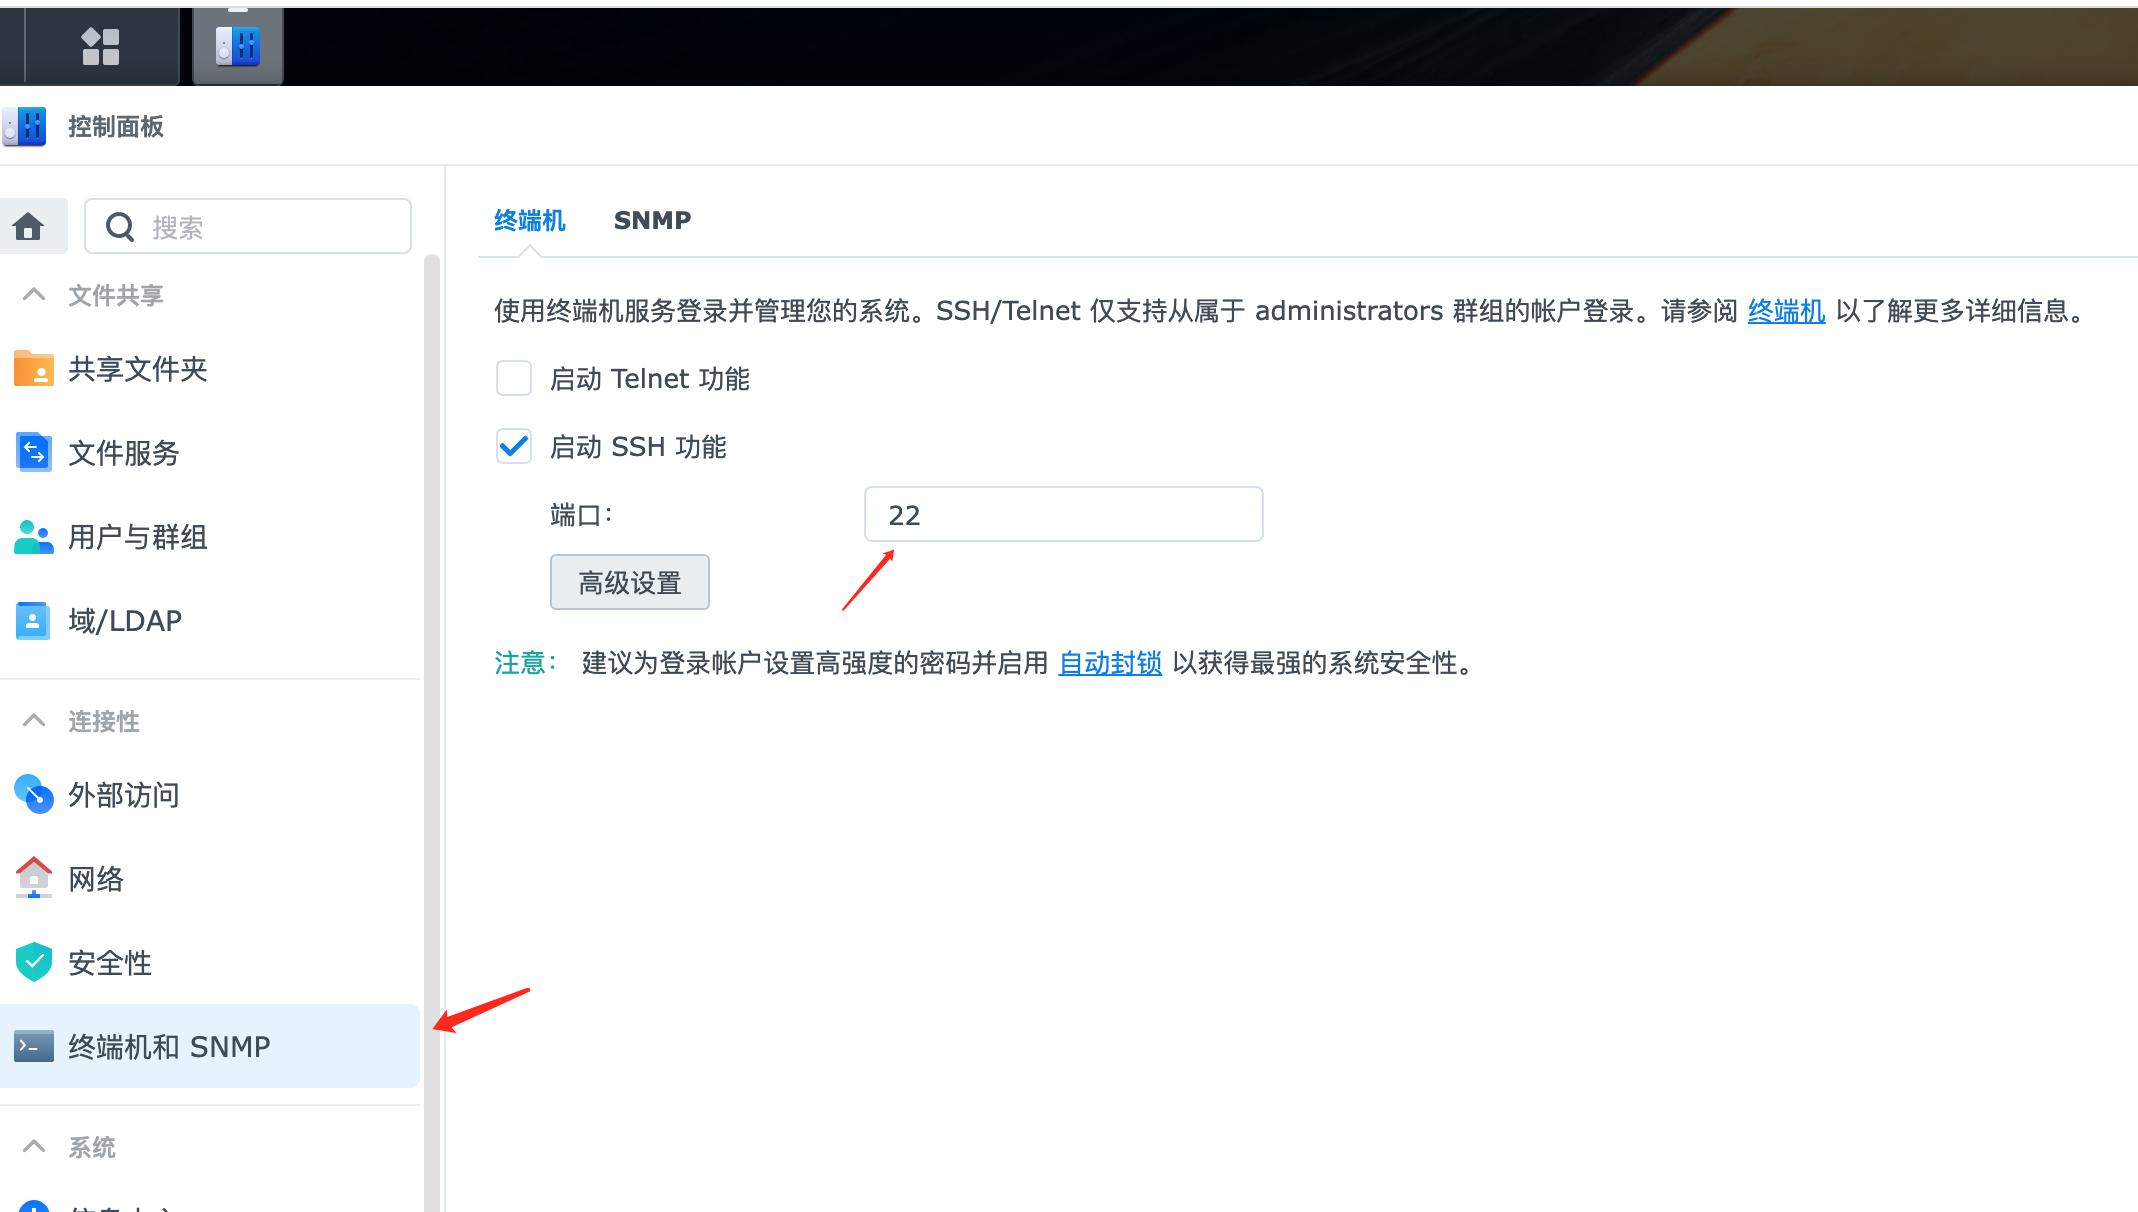Switch to the SNMP tab
This screenshot has height=1212, width=2138.
pos(652,220)
